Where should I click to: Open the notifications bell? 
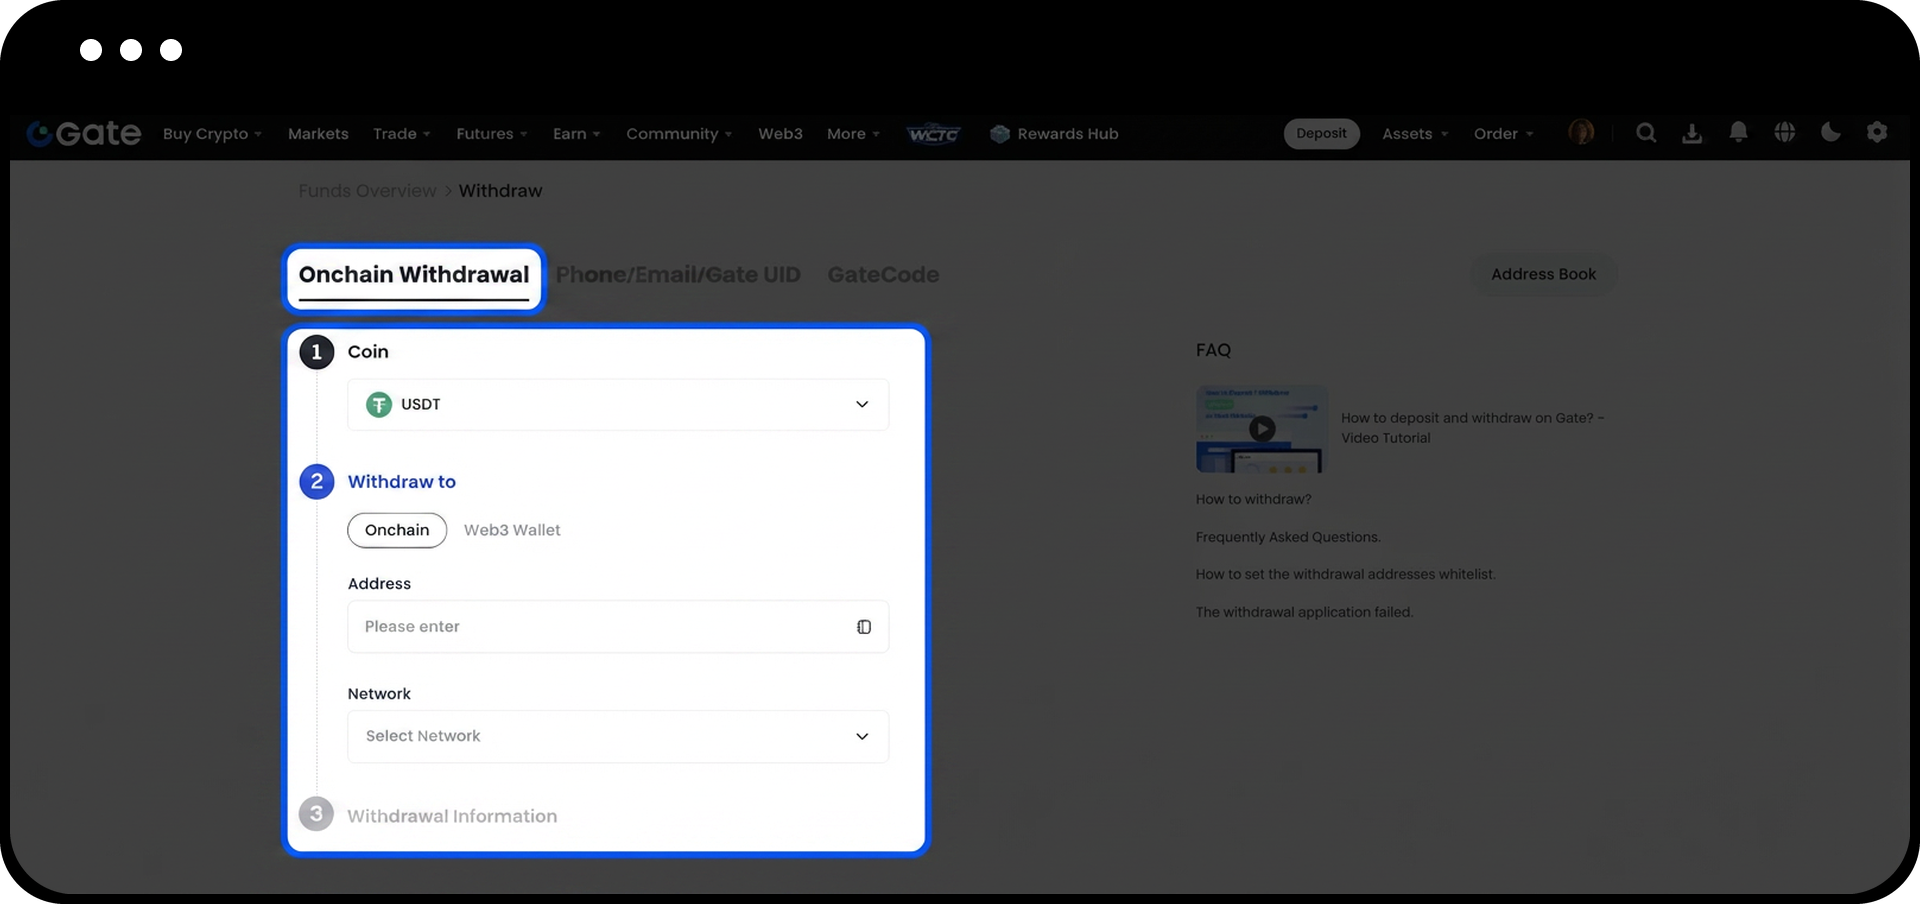pyautogui.click(x=1738, y=133)
